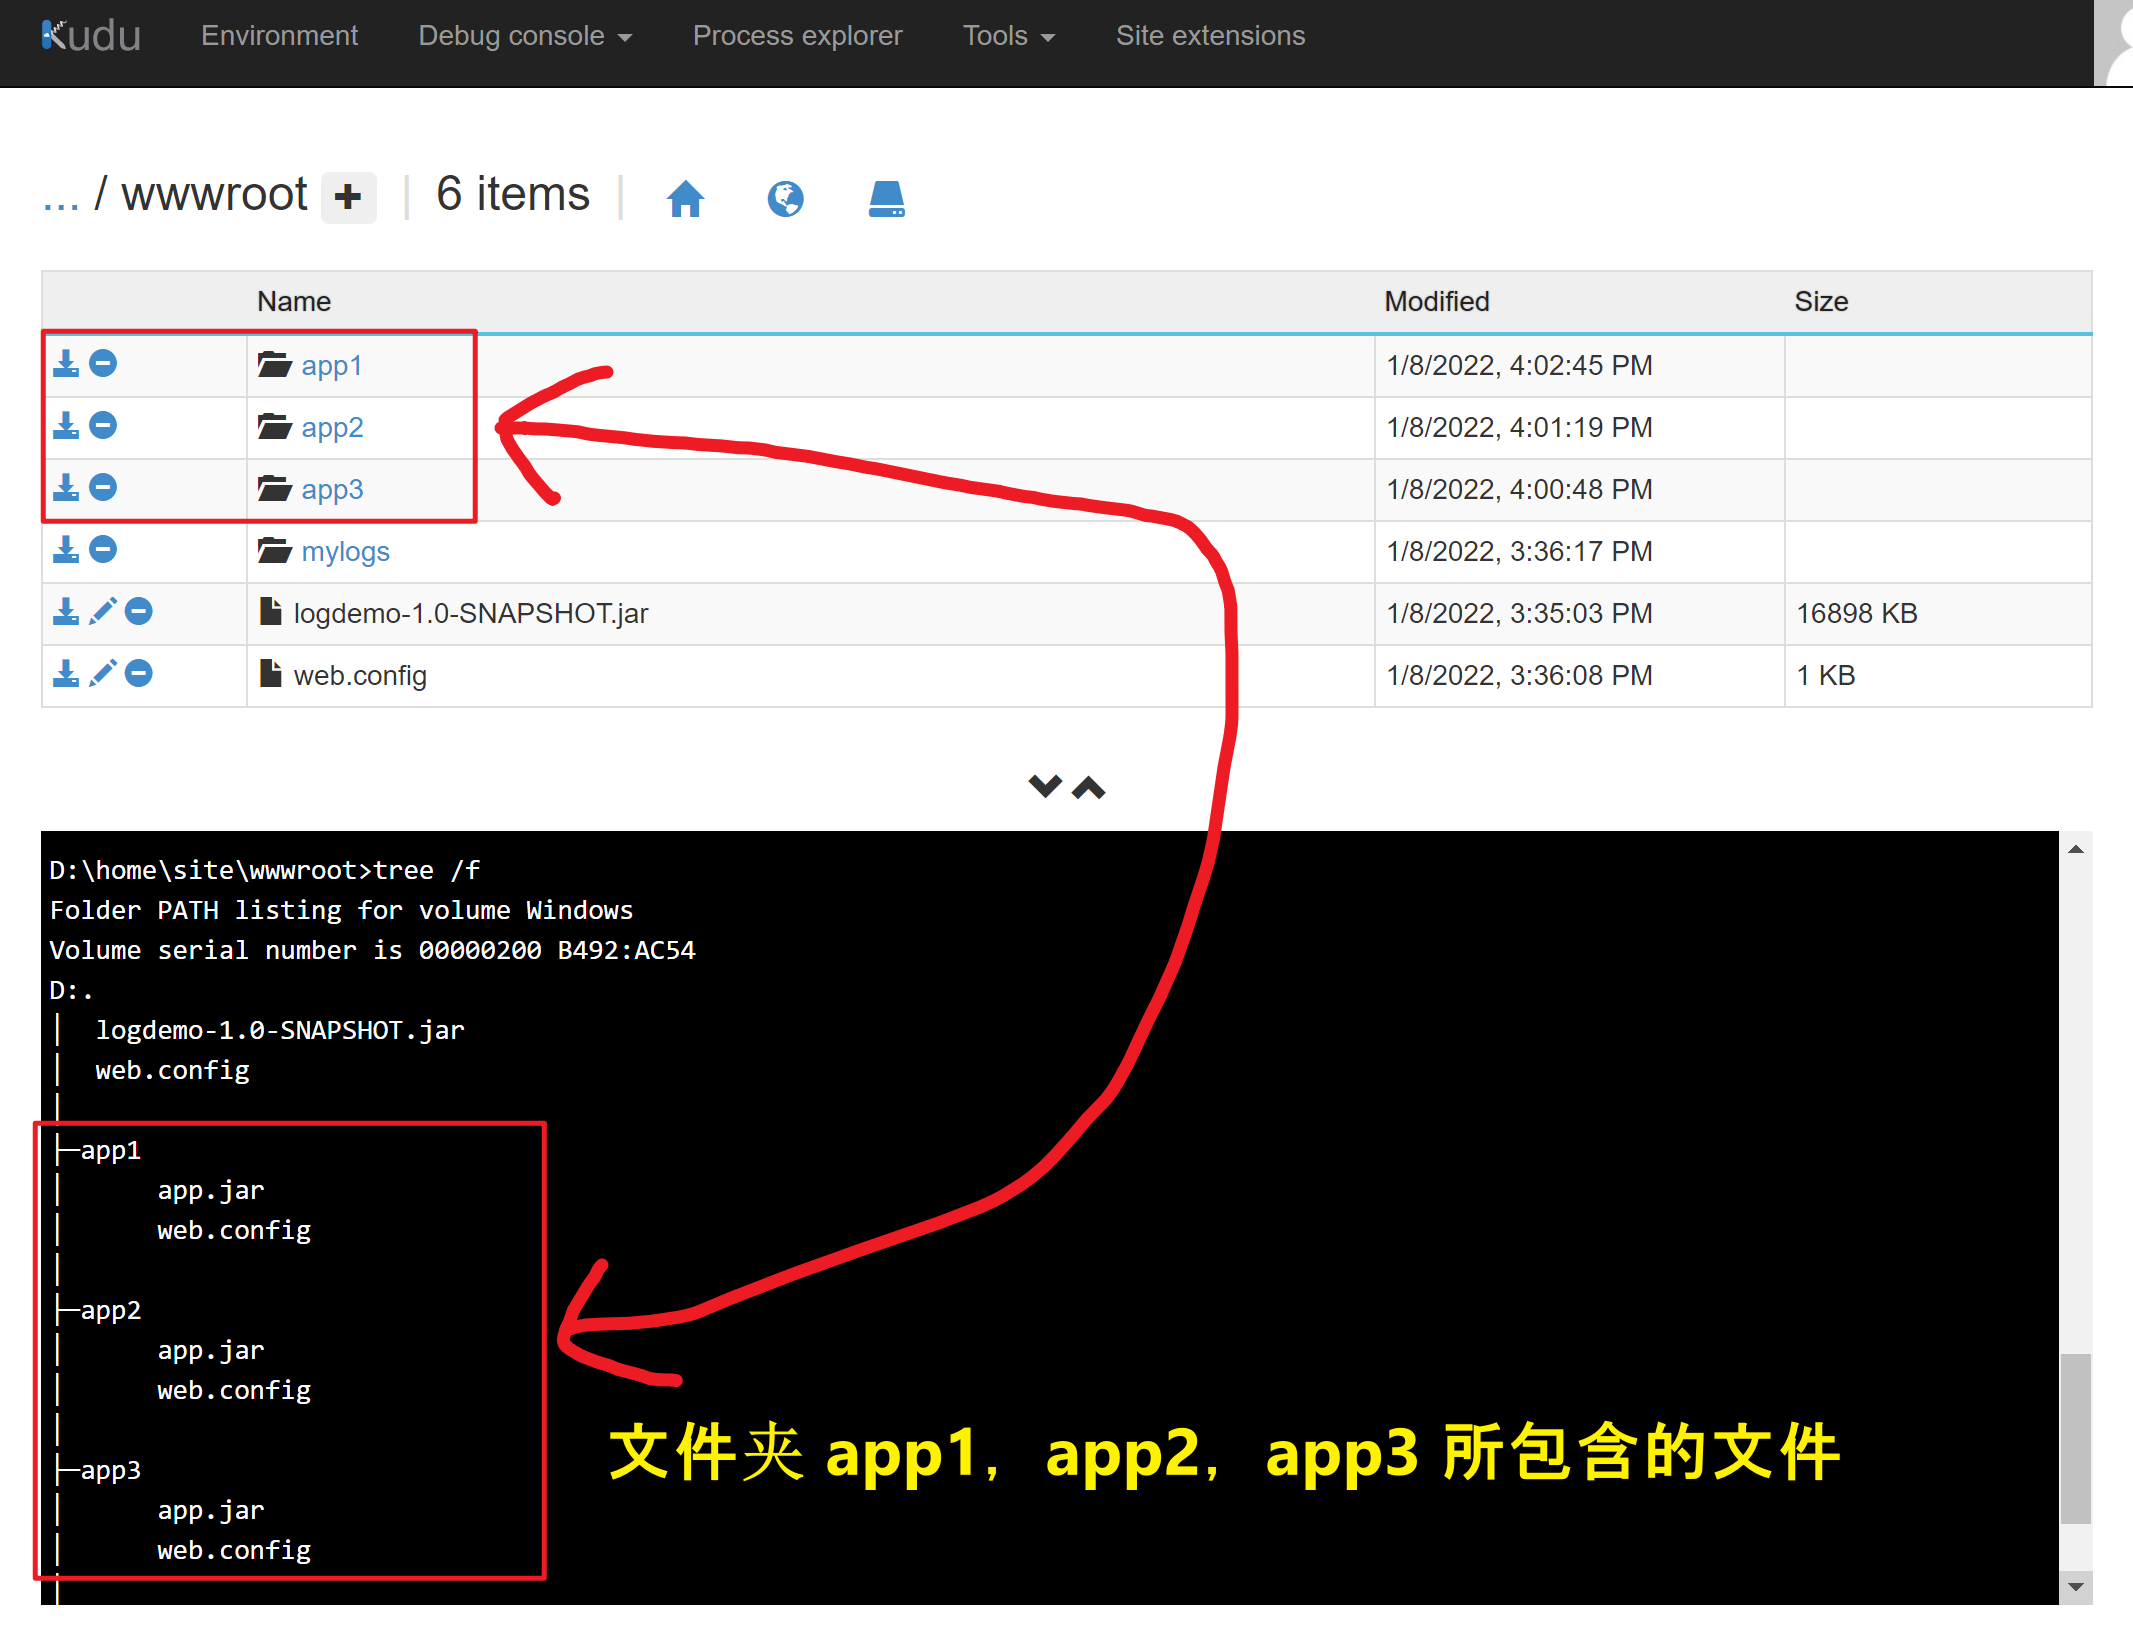
Task: Toggle delete button for app3 folder
Action: pyautogui.click(x=106, y=489)
